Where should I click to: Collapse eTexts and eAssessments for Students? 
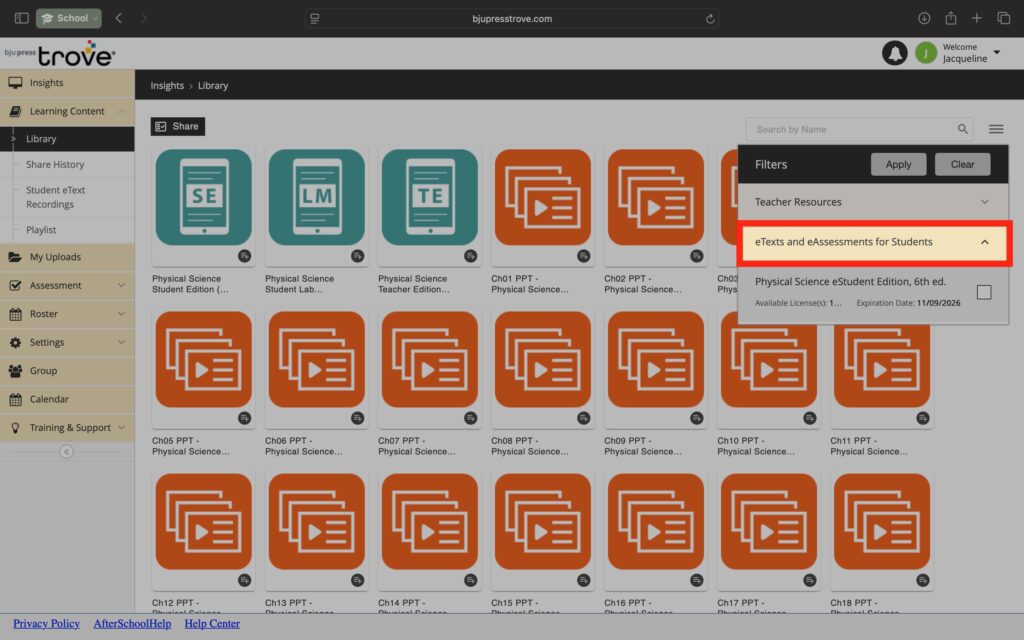pyautogui.click(x=874, y=242)
